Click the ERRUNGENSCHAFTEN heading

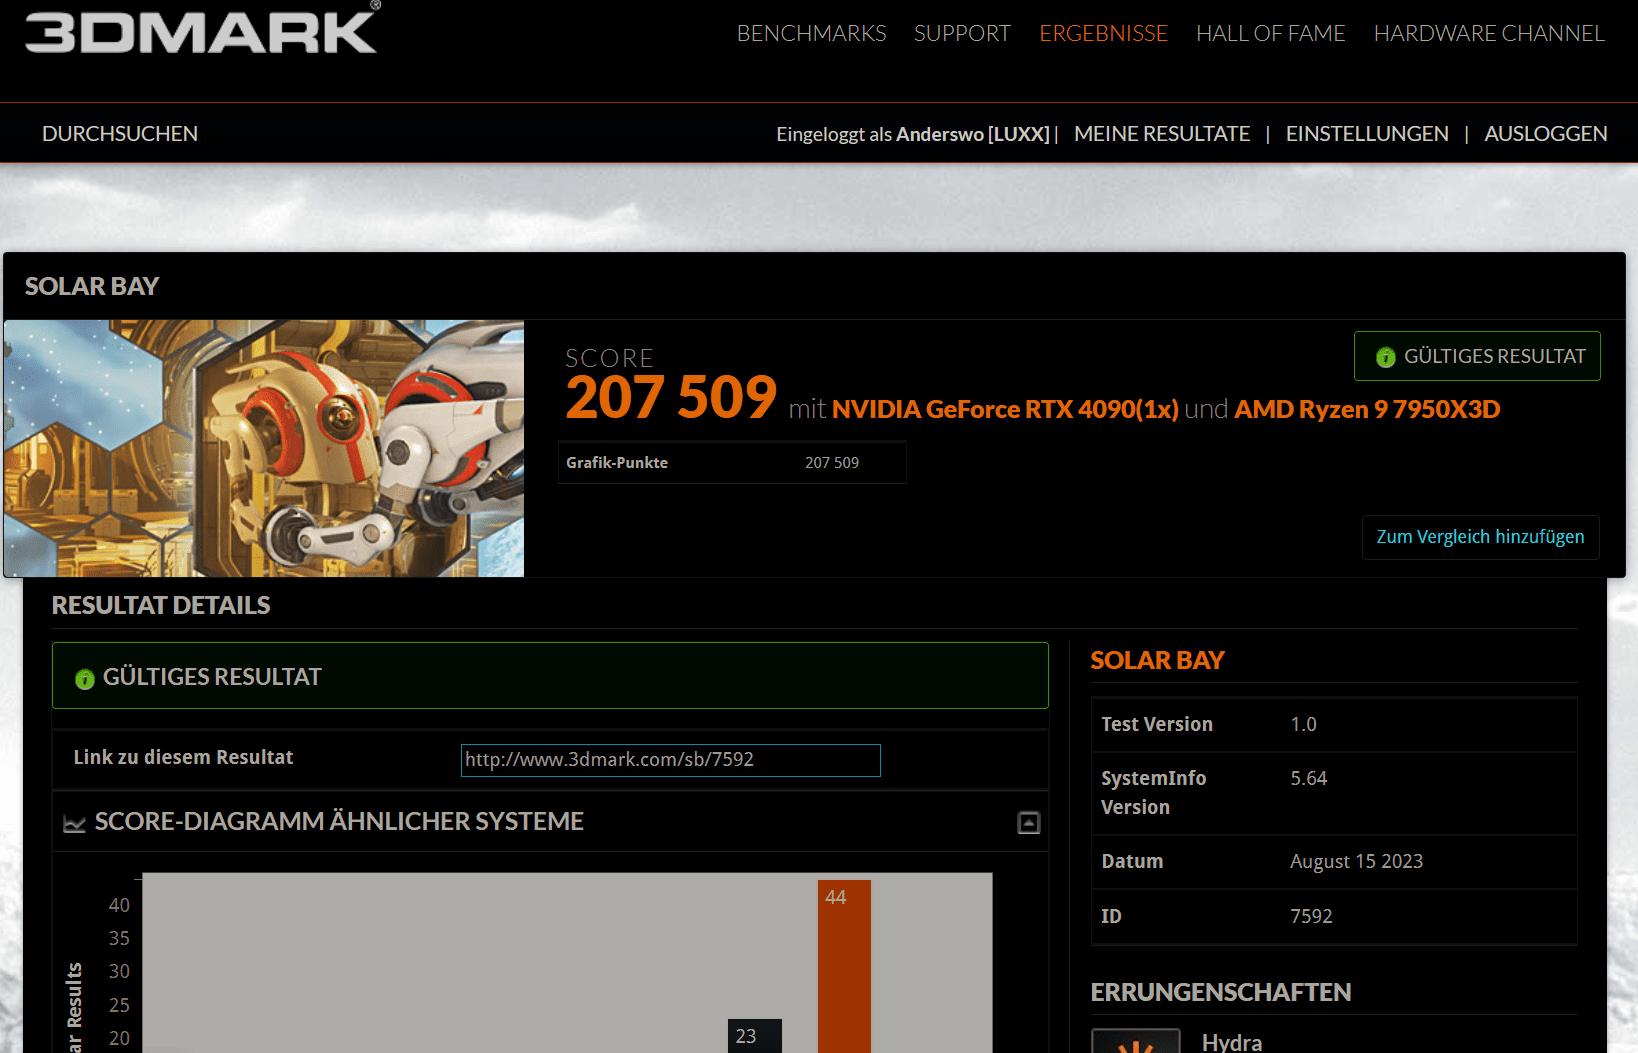click(1220, 992)
